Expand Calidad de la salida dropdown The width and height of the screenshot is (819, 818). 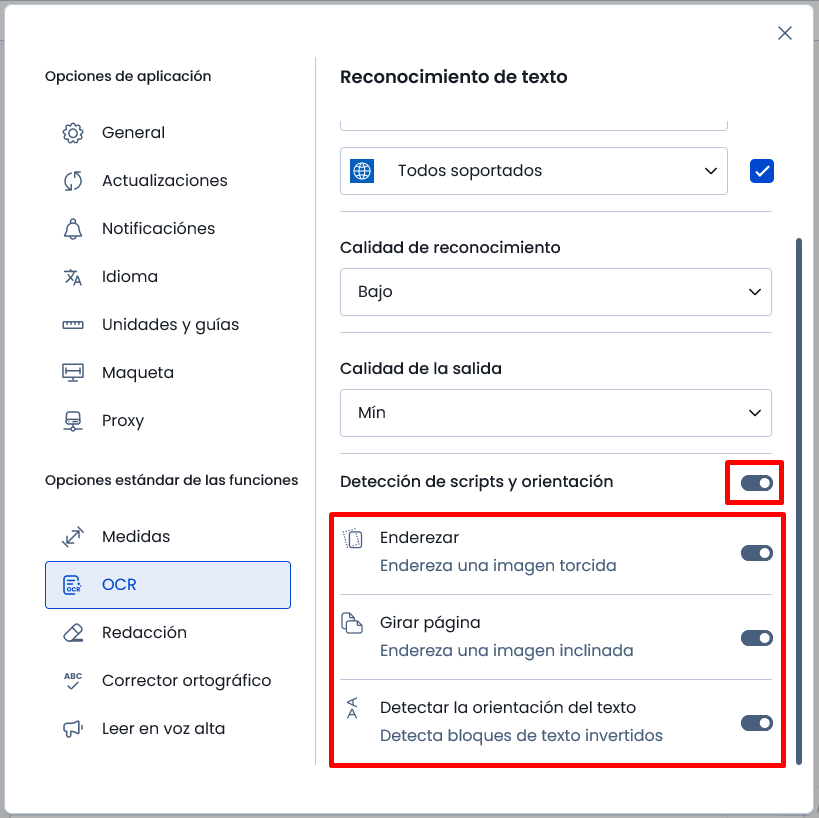pyautogui.click(x=555, y=413)
